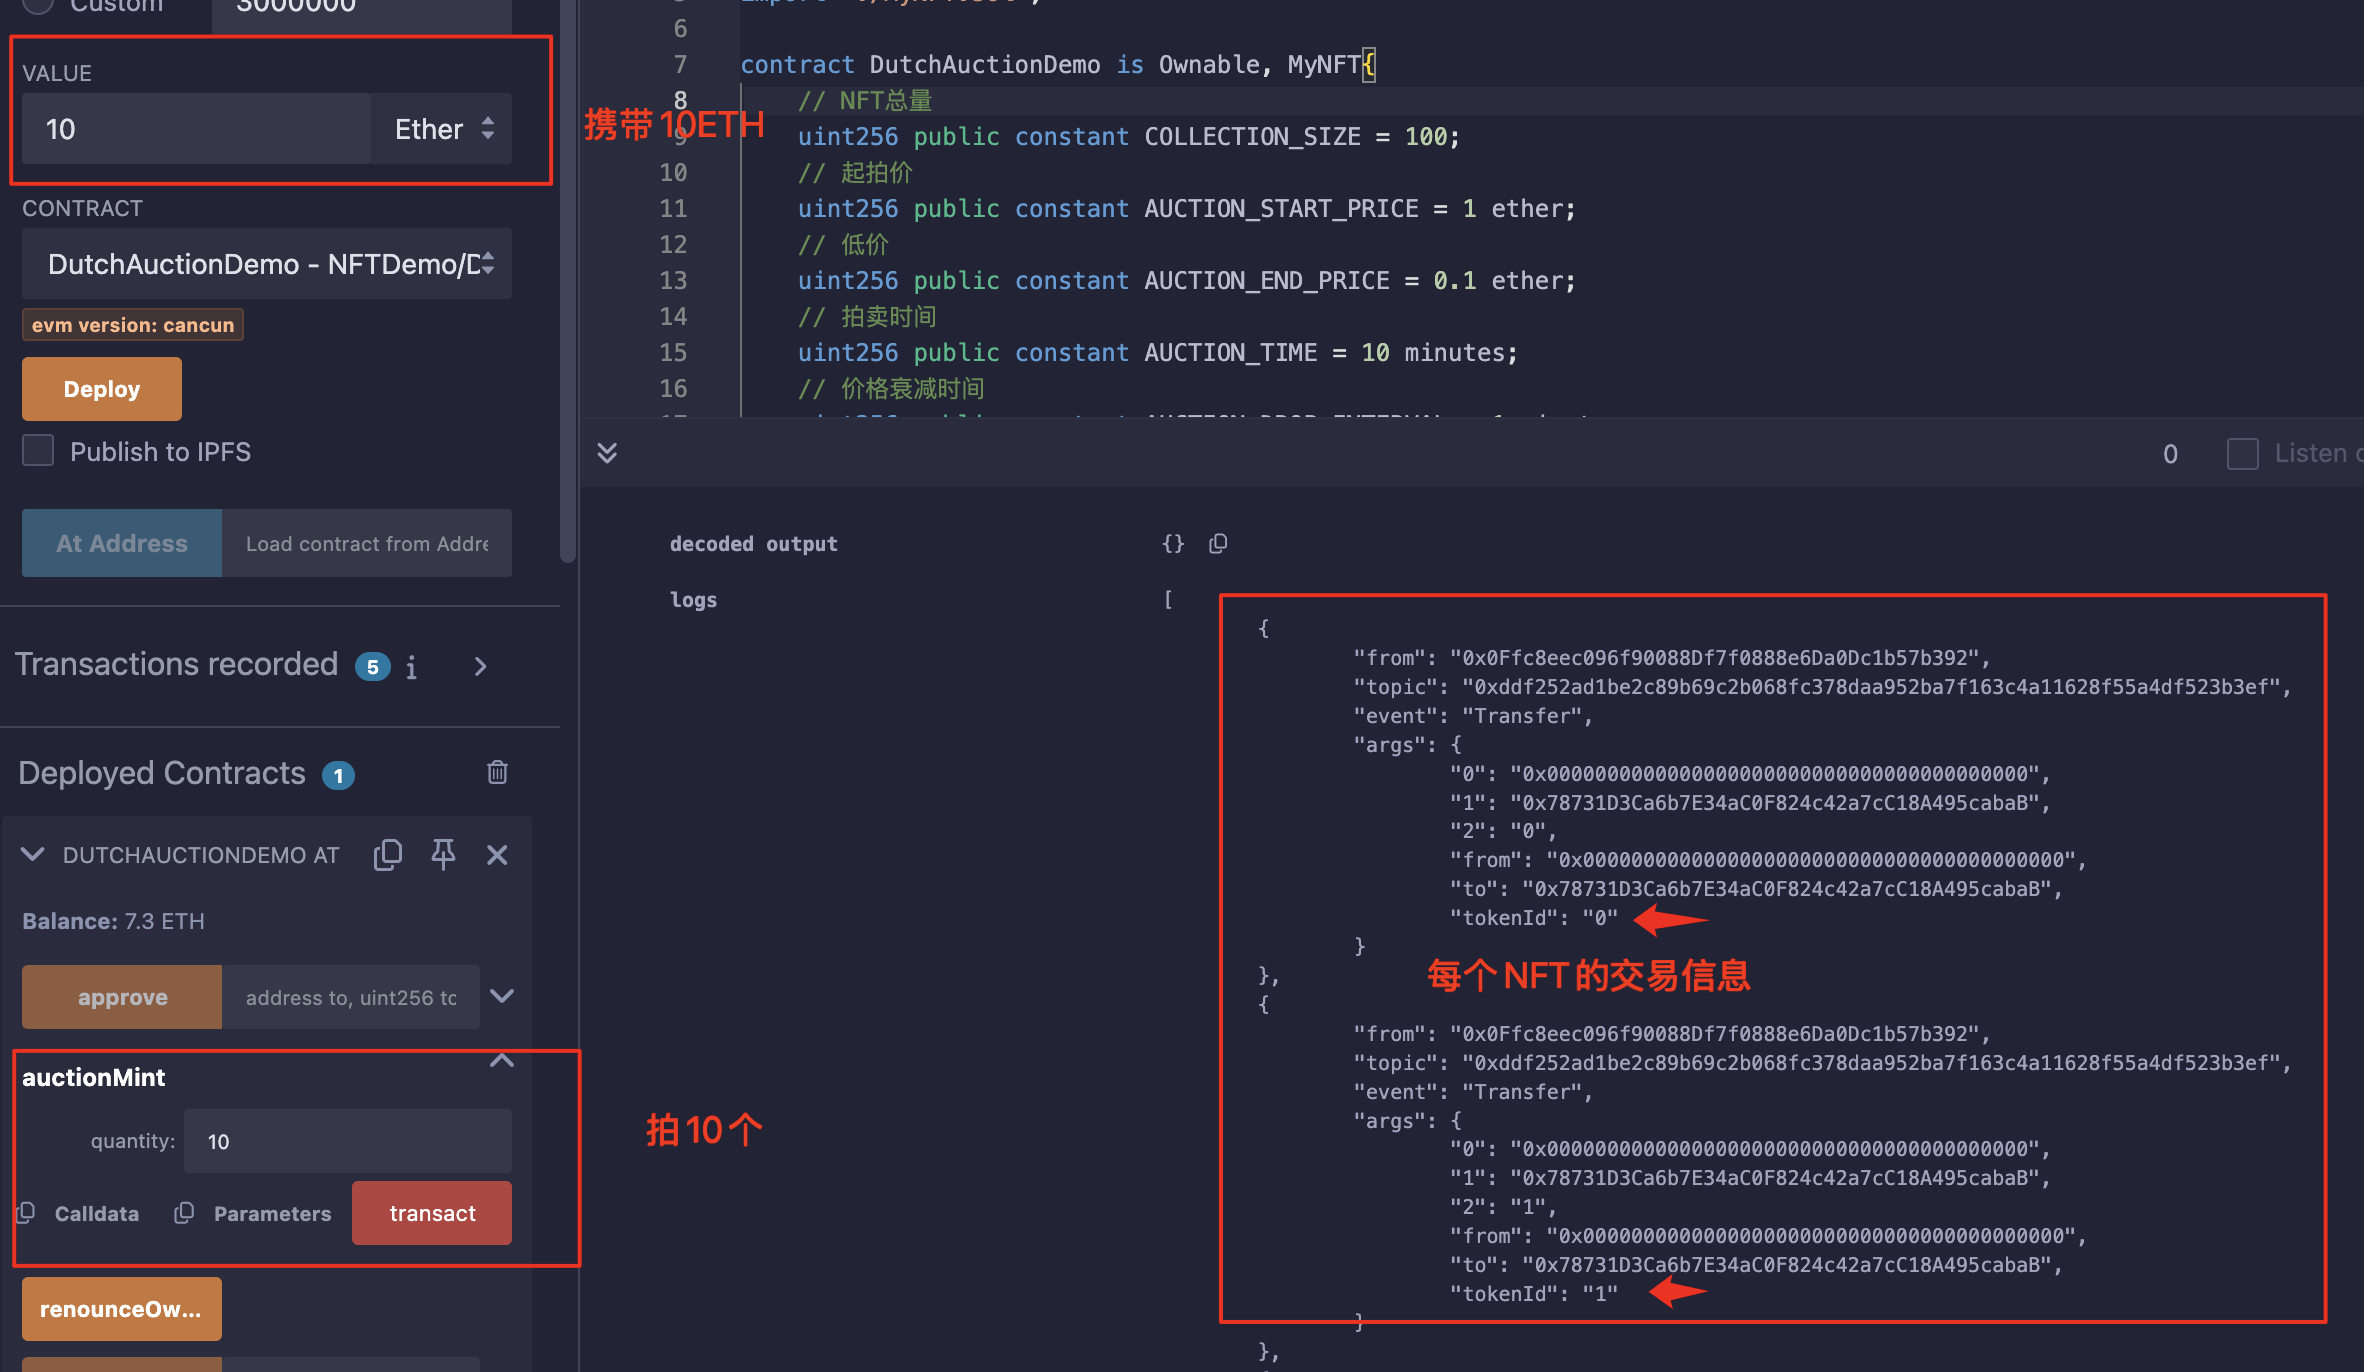Click the auctionMint quantity input field
This screenshot has height=1372, width=2364.
pyautogui.click(x=347, y=1141)
